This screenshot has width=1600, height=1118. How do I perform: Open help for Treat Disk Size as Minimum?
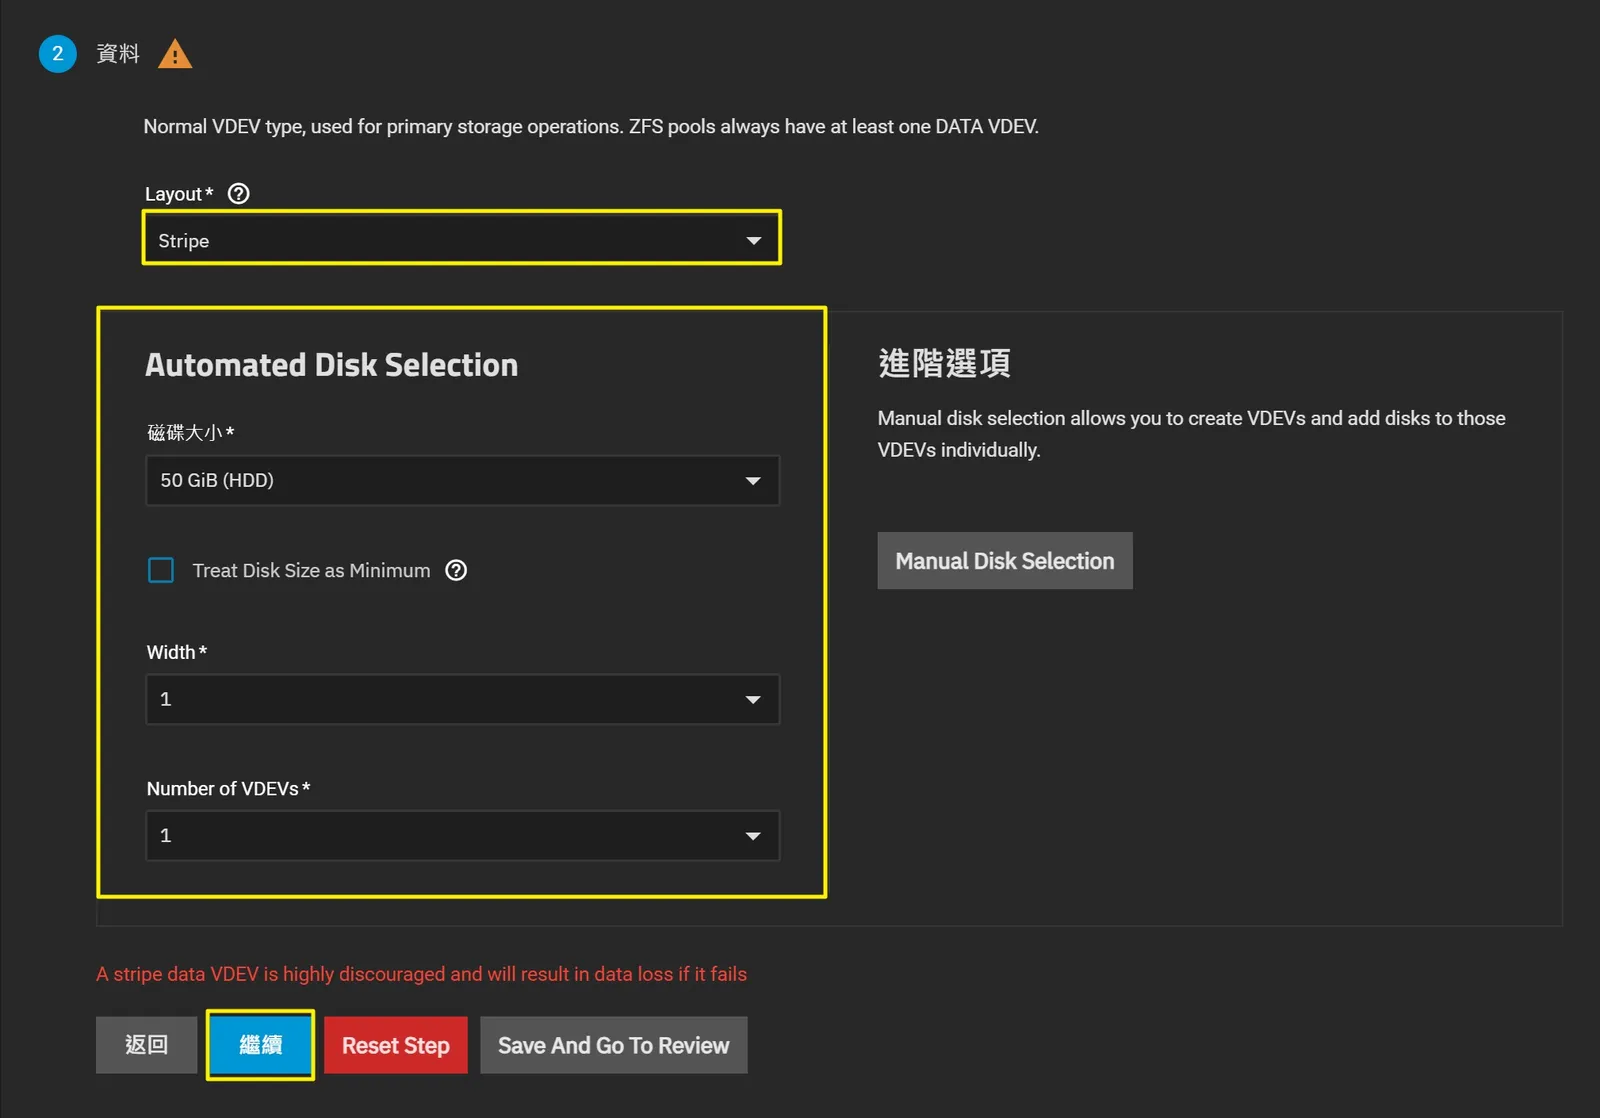456,570
